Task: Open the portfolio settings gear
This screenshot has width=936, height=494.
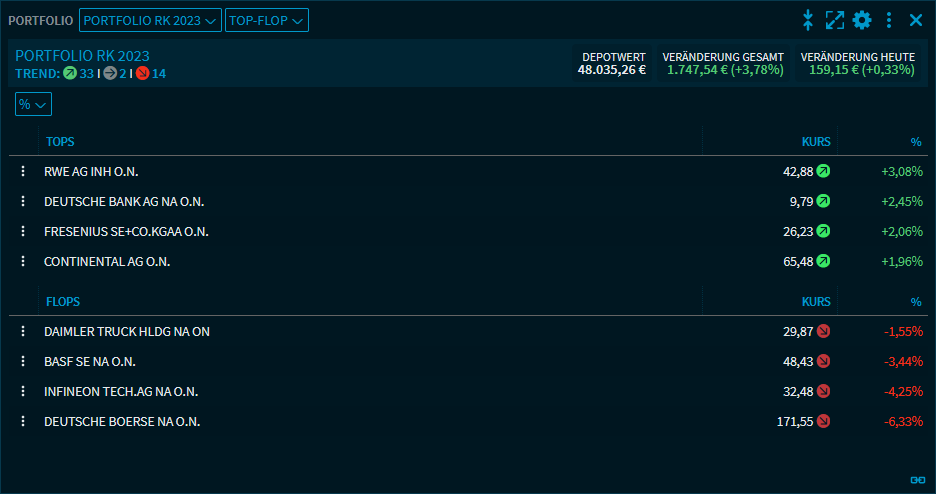Action: [862, 20]
